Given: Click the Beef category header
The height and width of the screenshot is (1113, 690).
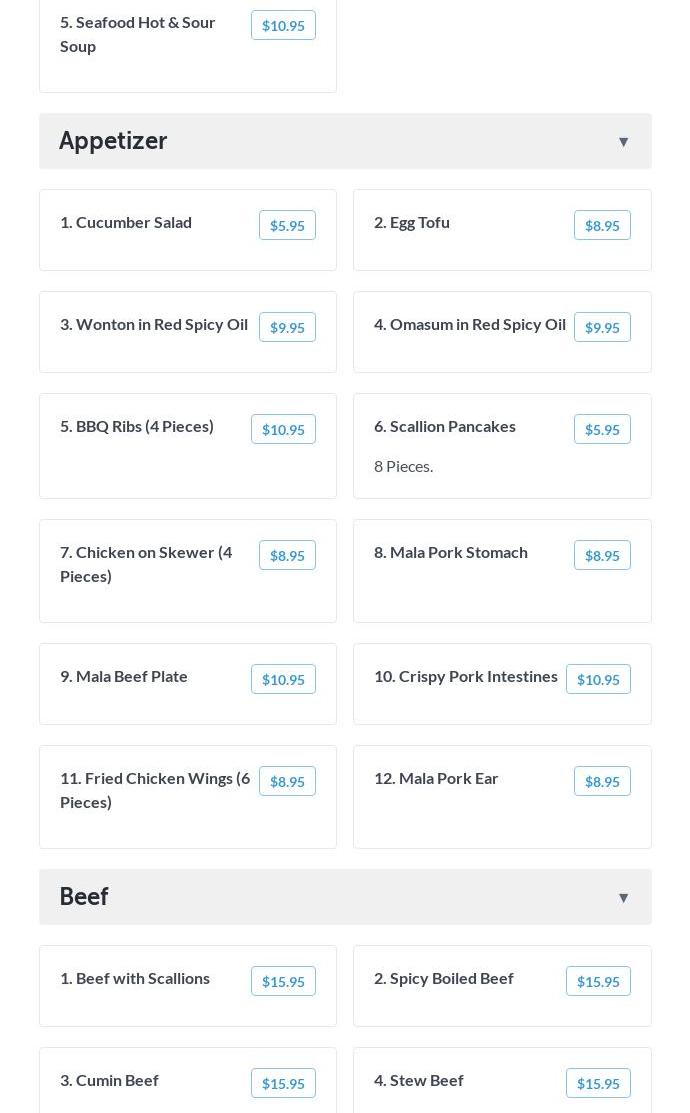Looking at the screenshot, I should pos(85,897).
